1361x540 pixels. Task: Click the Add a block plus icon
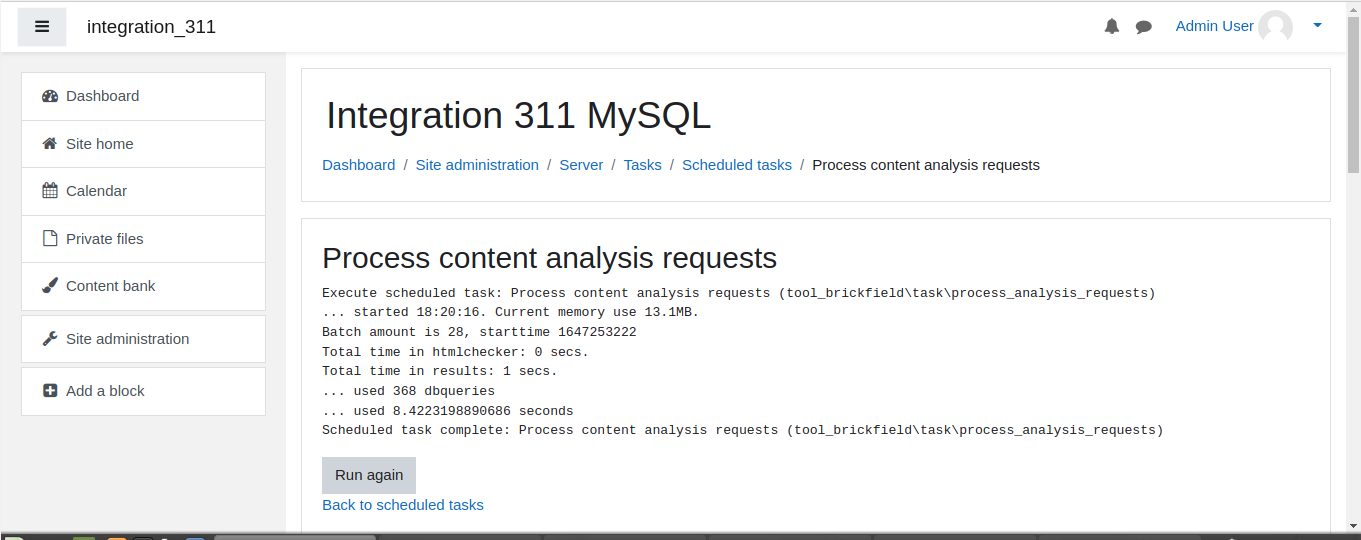coord(50,391)
